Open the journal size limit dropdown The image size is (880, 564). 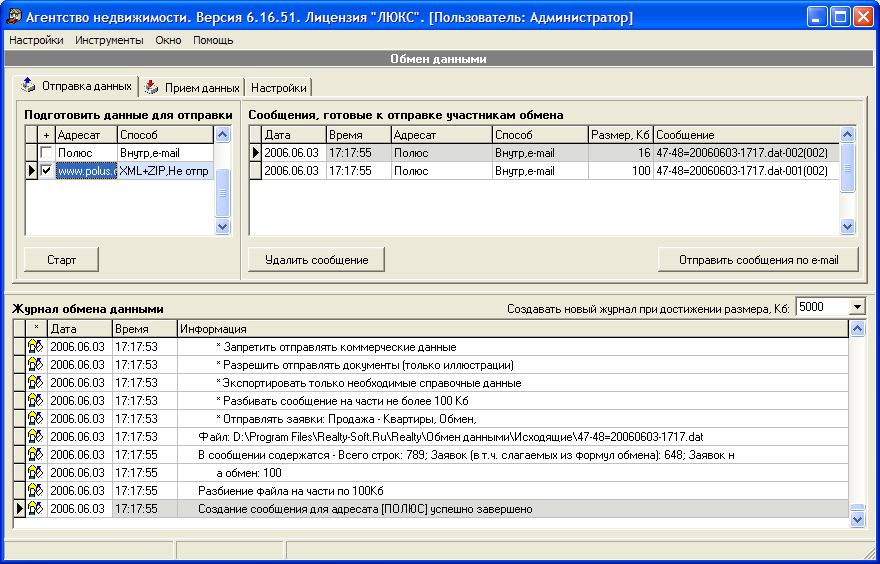(857, 307)
